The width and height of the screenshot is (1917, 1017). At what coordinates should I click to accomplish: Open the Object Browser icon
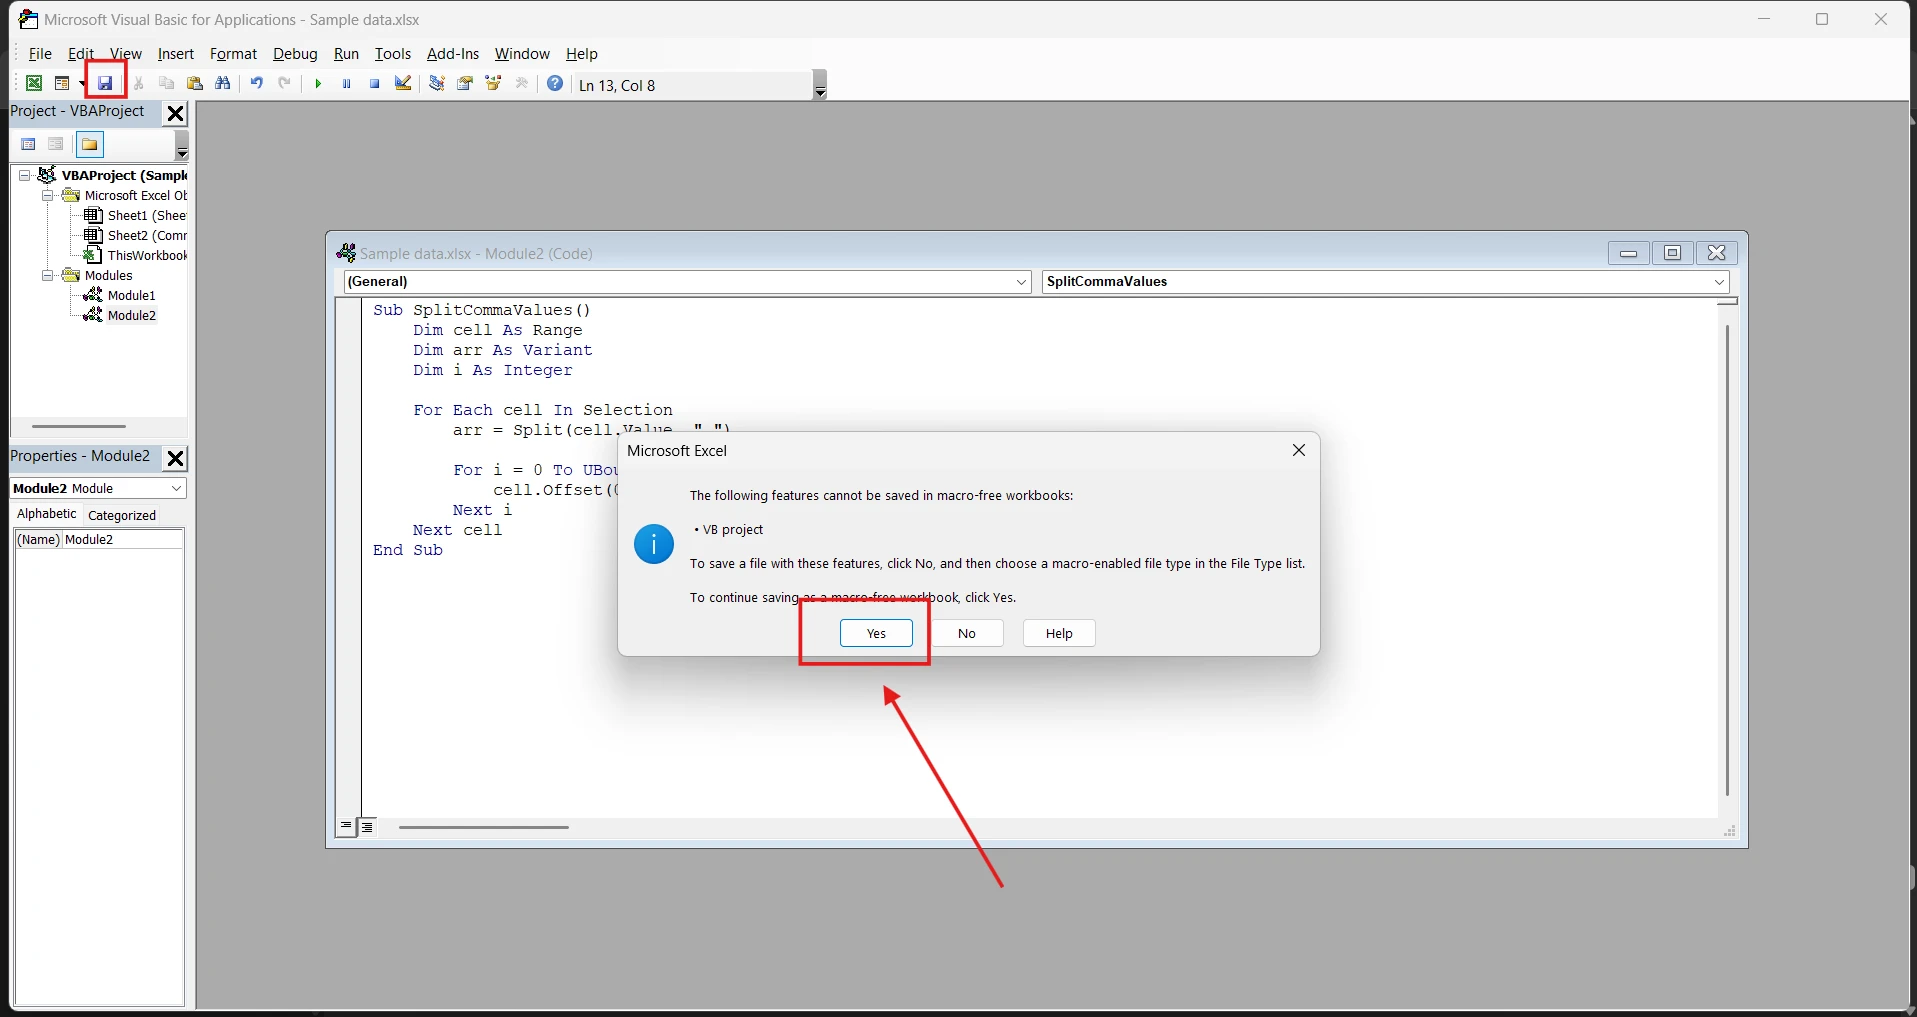point(493,84)
